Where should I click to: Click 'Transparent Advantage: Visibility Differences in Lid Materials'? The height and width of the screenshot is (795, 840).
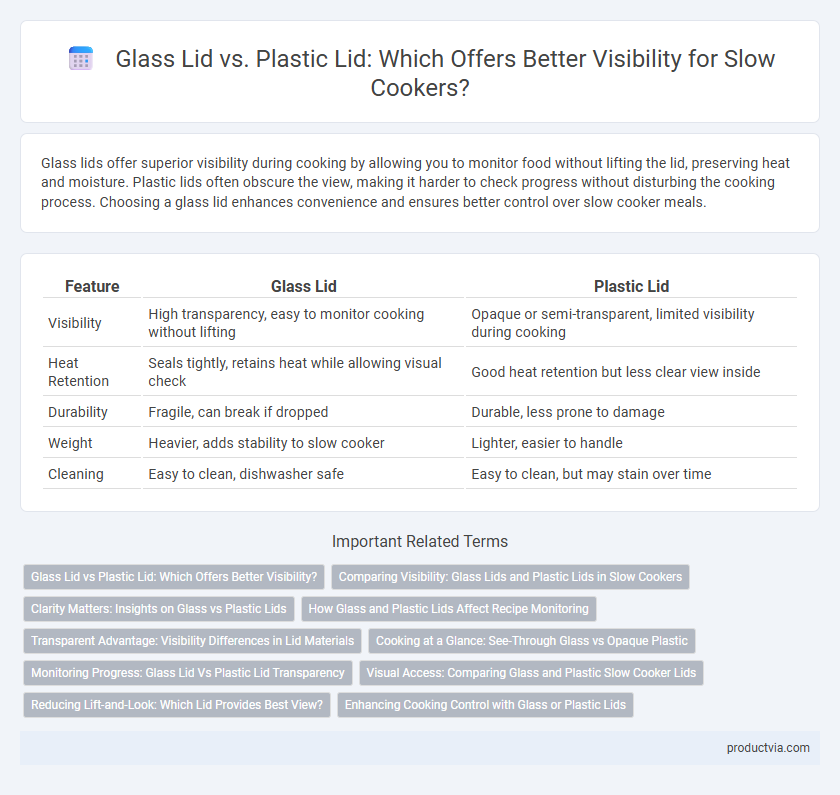[192, 641]
